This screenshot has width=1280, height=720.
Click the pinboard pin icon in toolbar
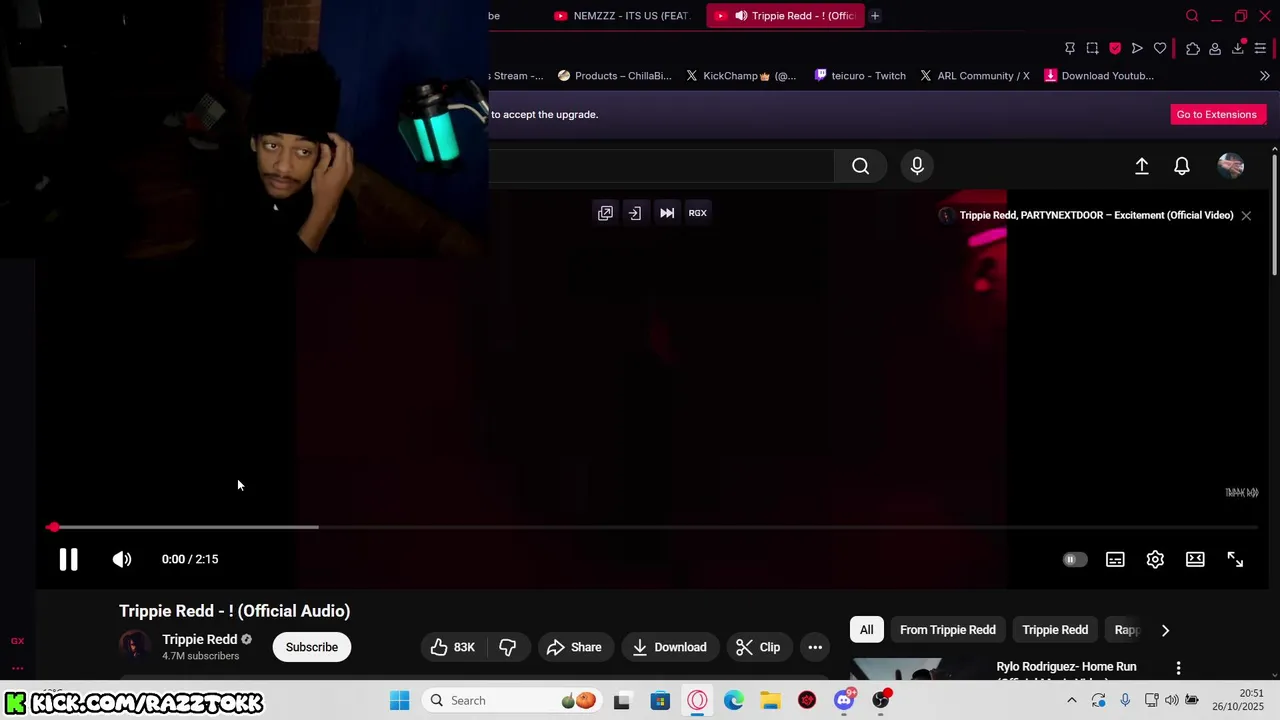[x=1070, y=48]
